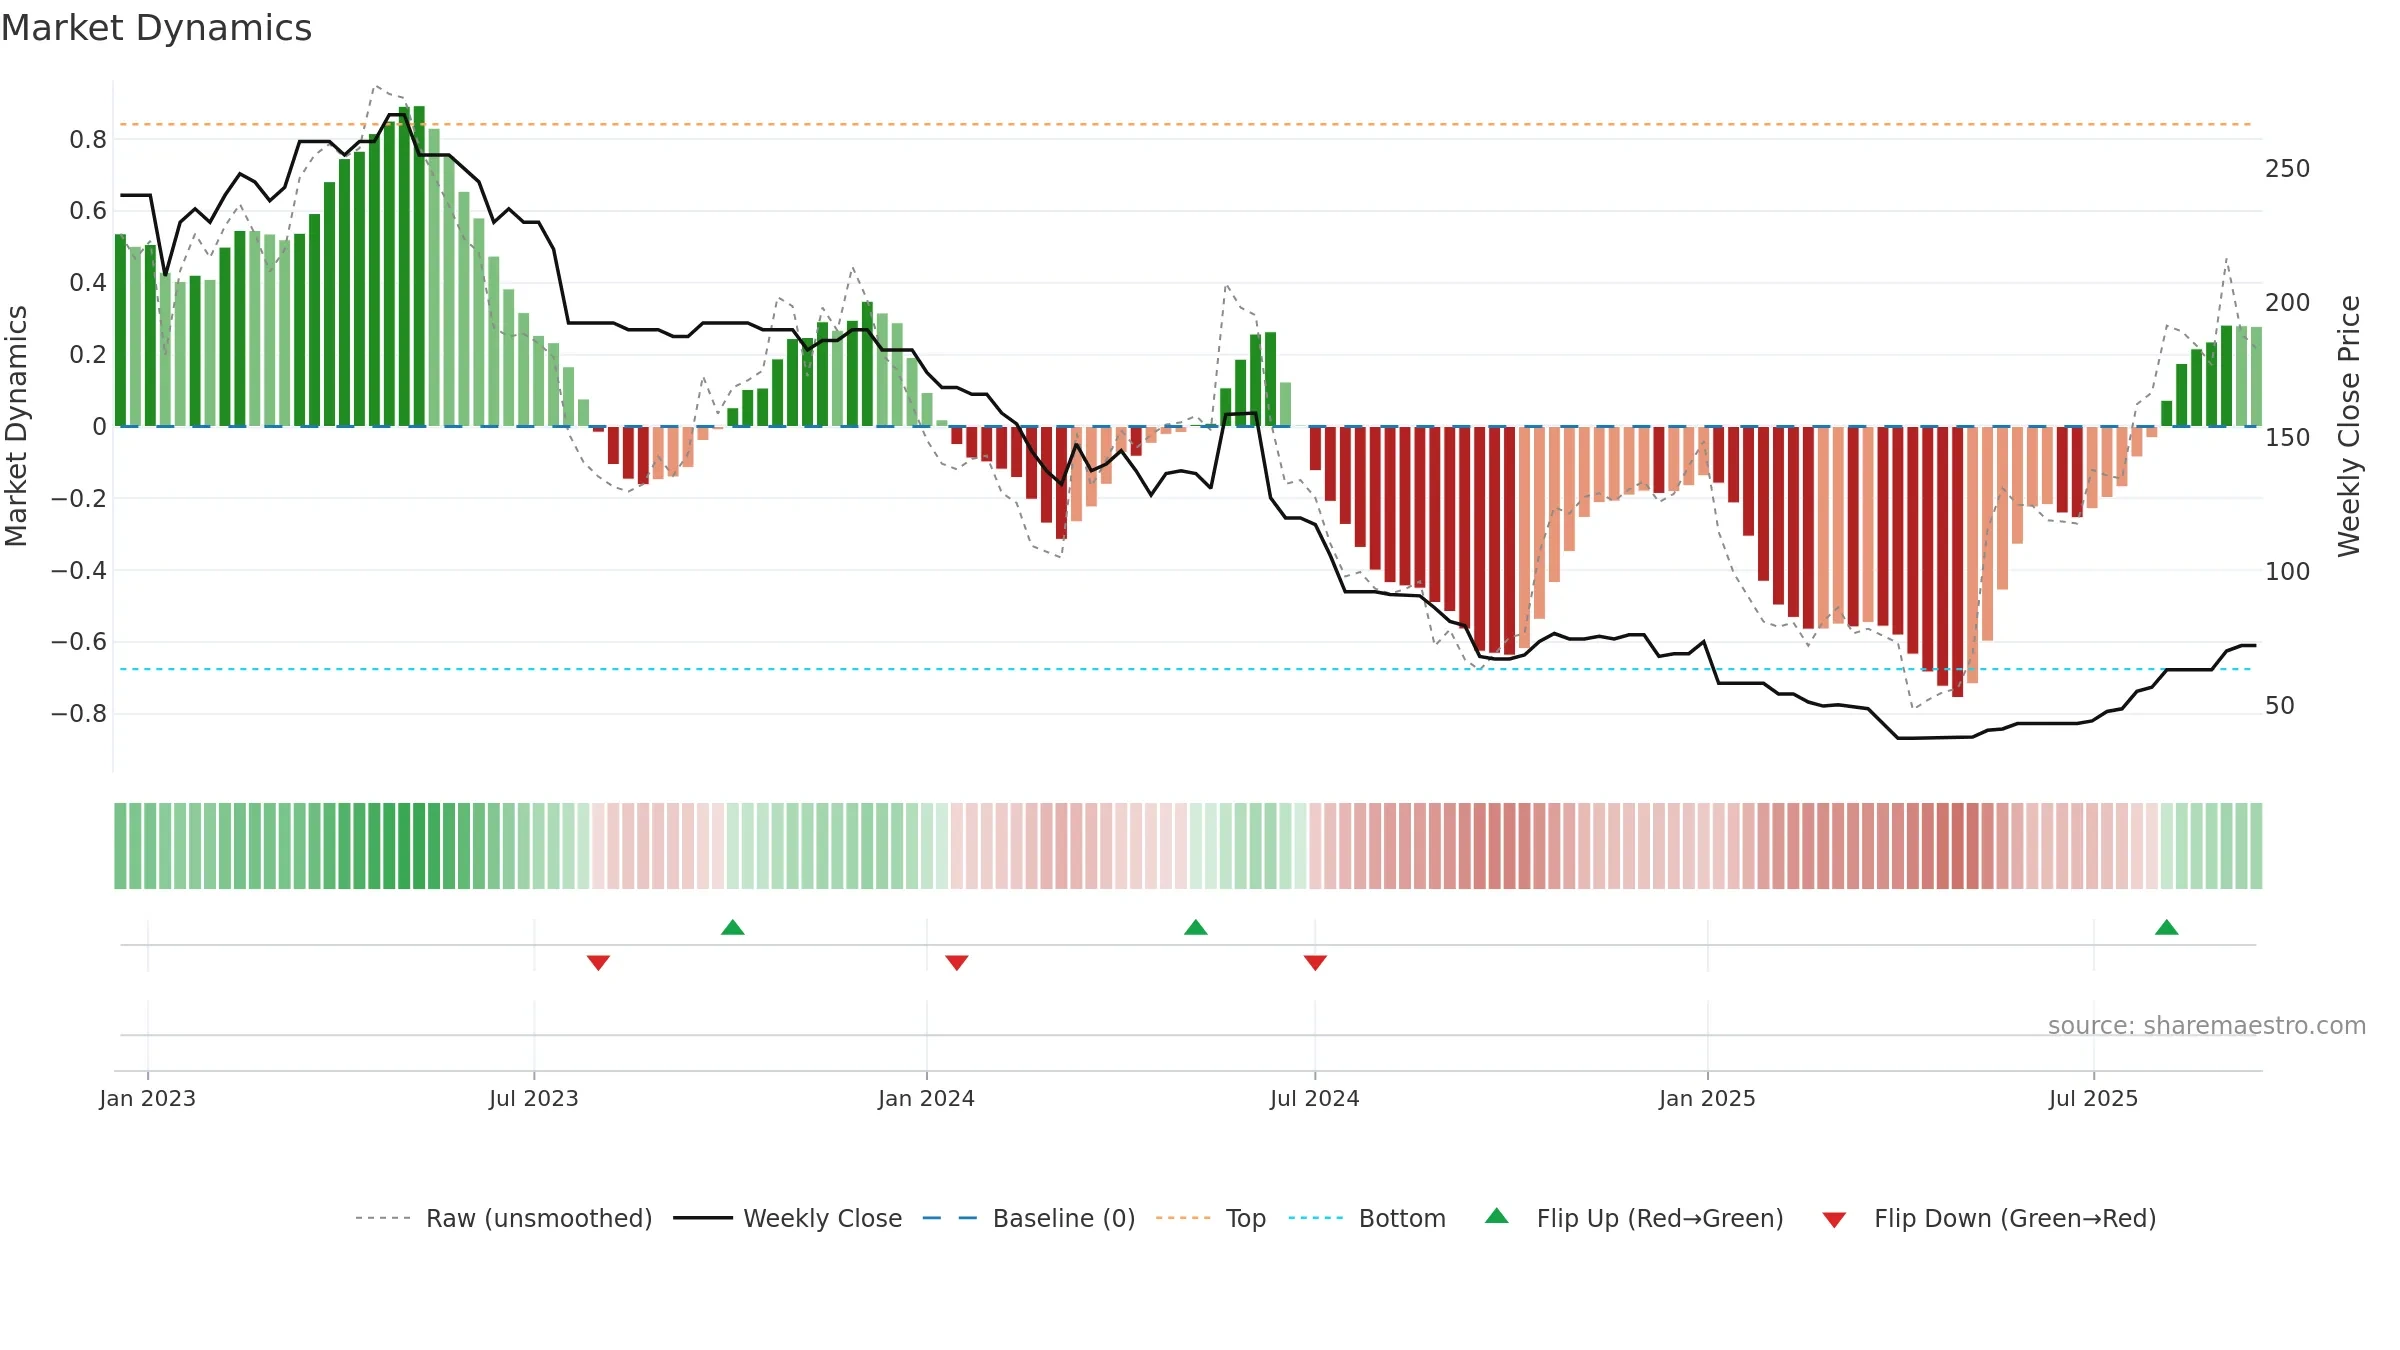
Task: Toggle the Weekly Close legend entry
Action: 788,1218
